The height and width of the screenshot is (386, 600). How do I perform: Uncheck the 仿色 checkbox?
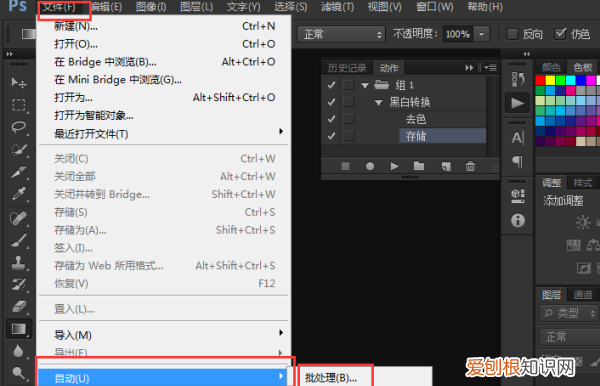[560, 34]
